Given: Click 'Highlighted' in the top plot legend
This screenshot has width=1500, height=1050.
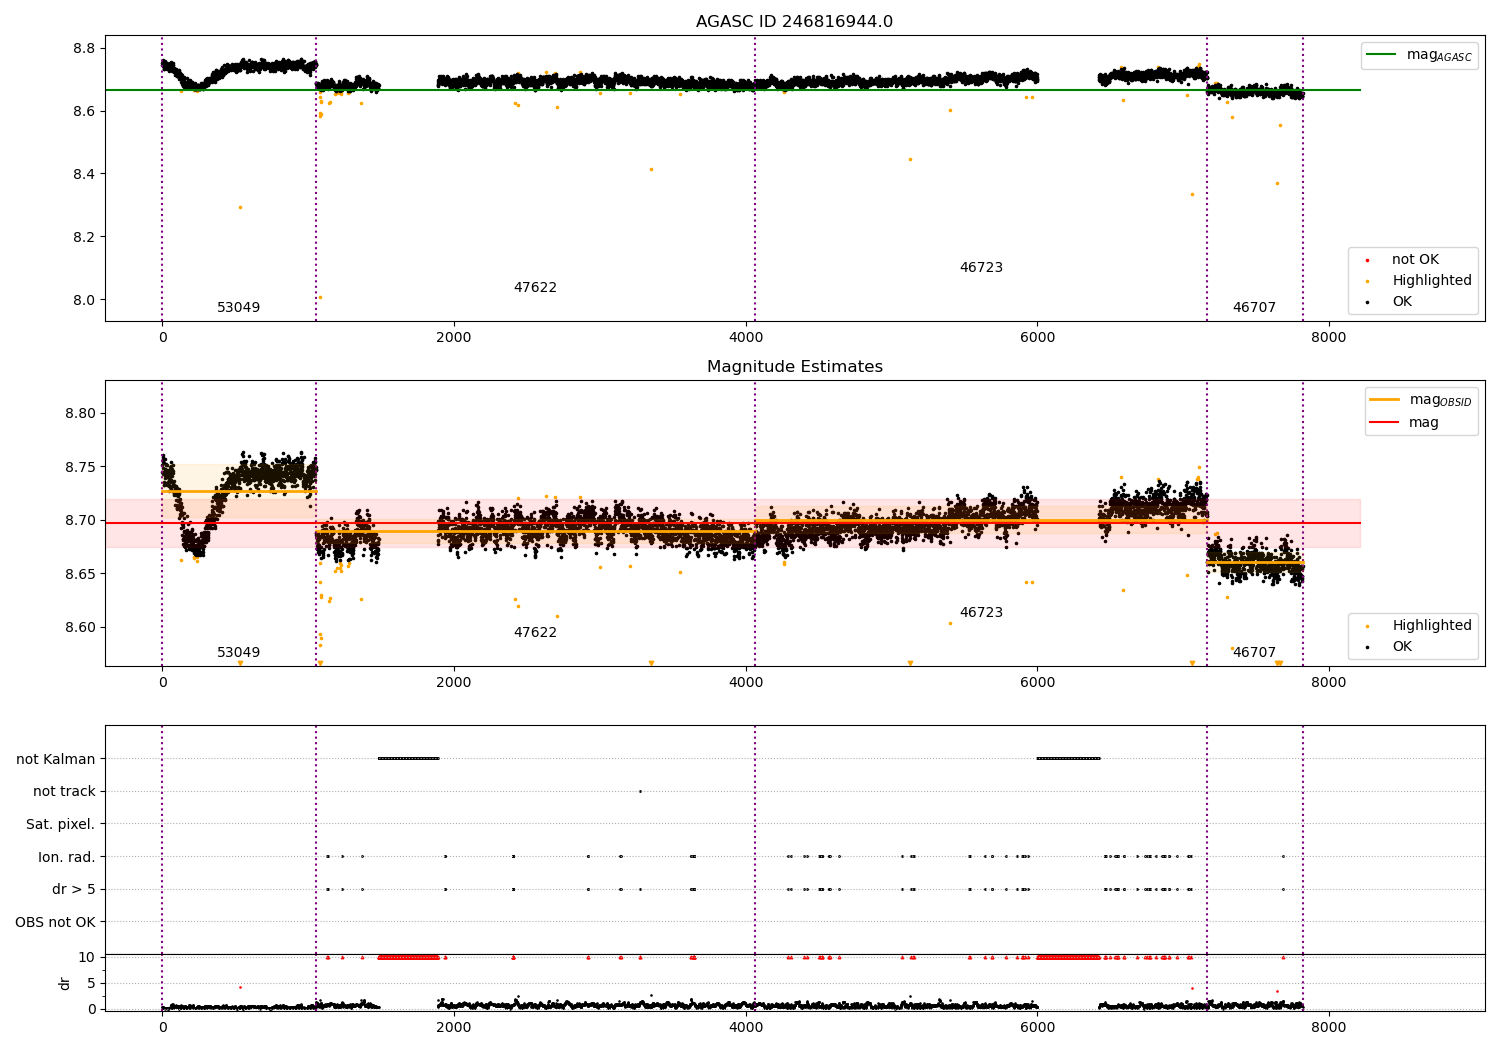Looking at the screenshot, I should 1419,281.
